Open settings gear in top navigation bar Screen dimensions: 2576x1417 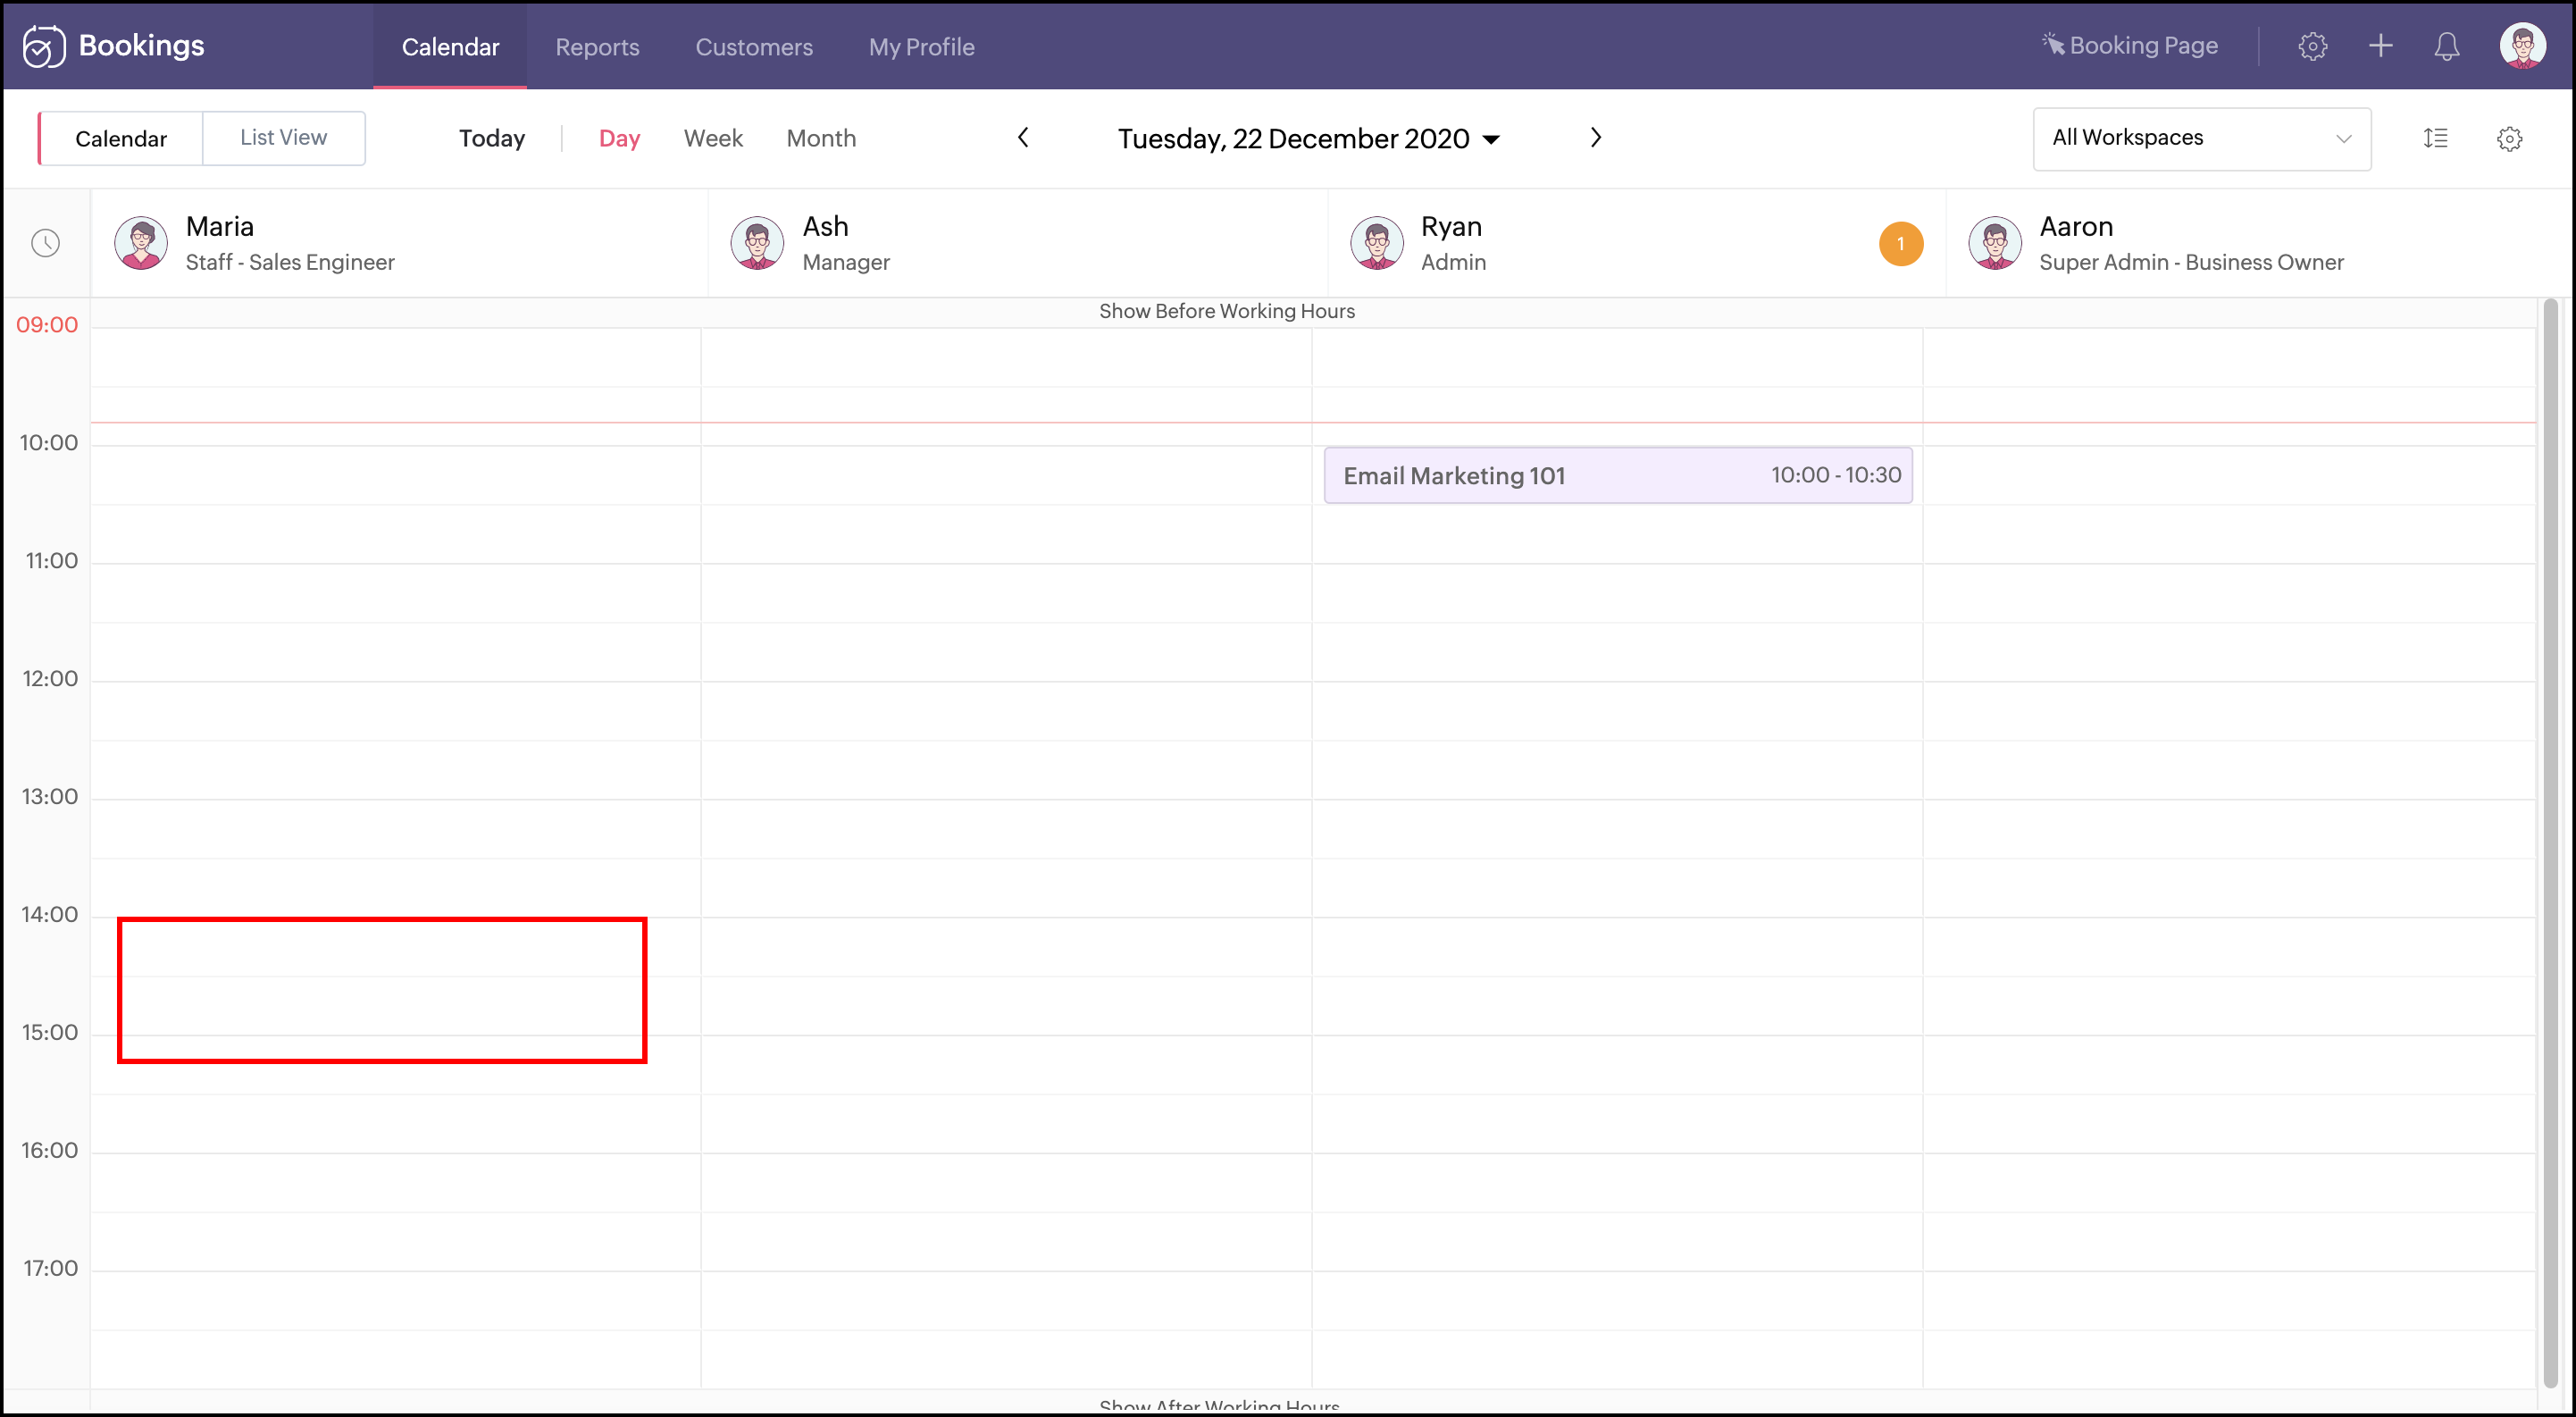tap(2312, 46)
